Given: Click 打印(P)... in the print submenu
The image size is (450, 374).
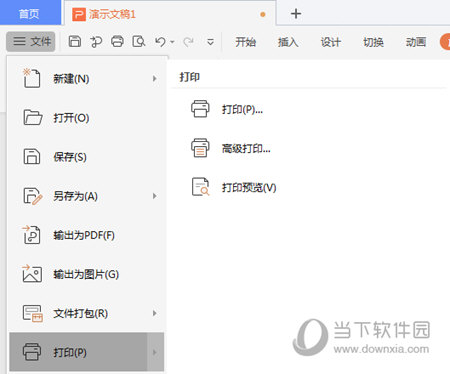Looking at the screenshot, I should pyautogui.click(x=242, y=109).
